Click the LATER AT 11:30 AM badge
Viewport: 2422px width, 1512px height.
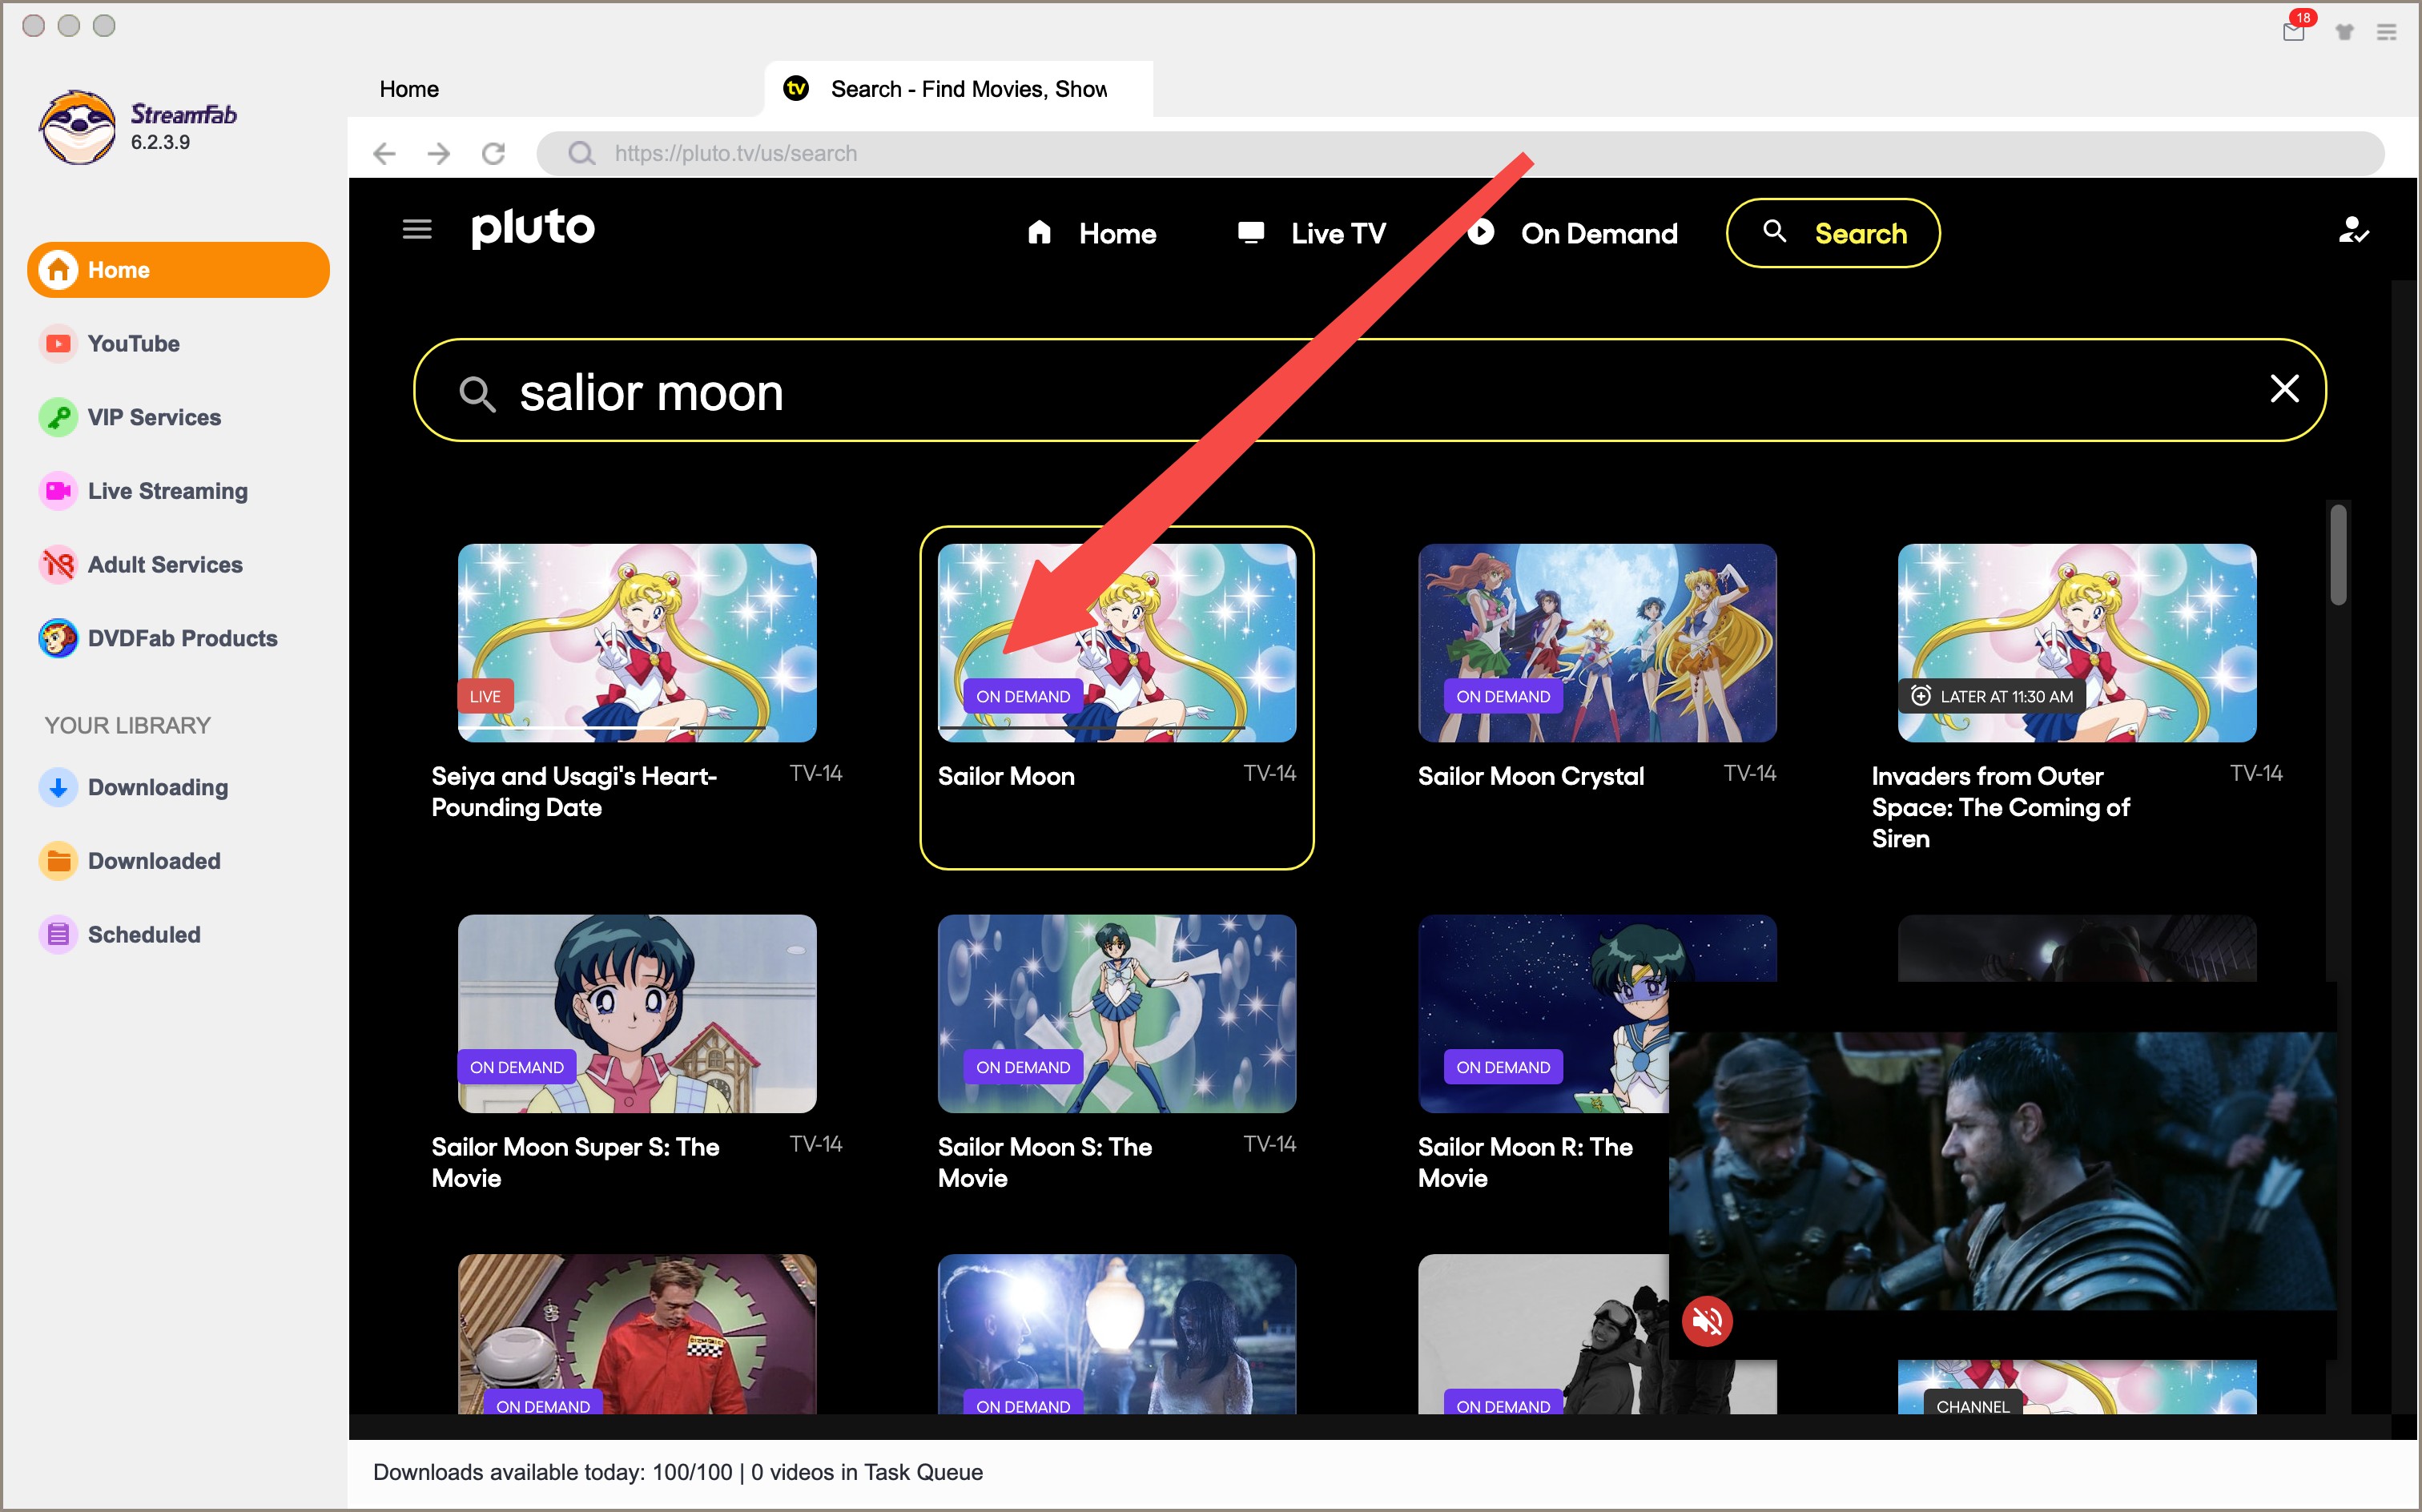[x=1992, y=697]
